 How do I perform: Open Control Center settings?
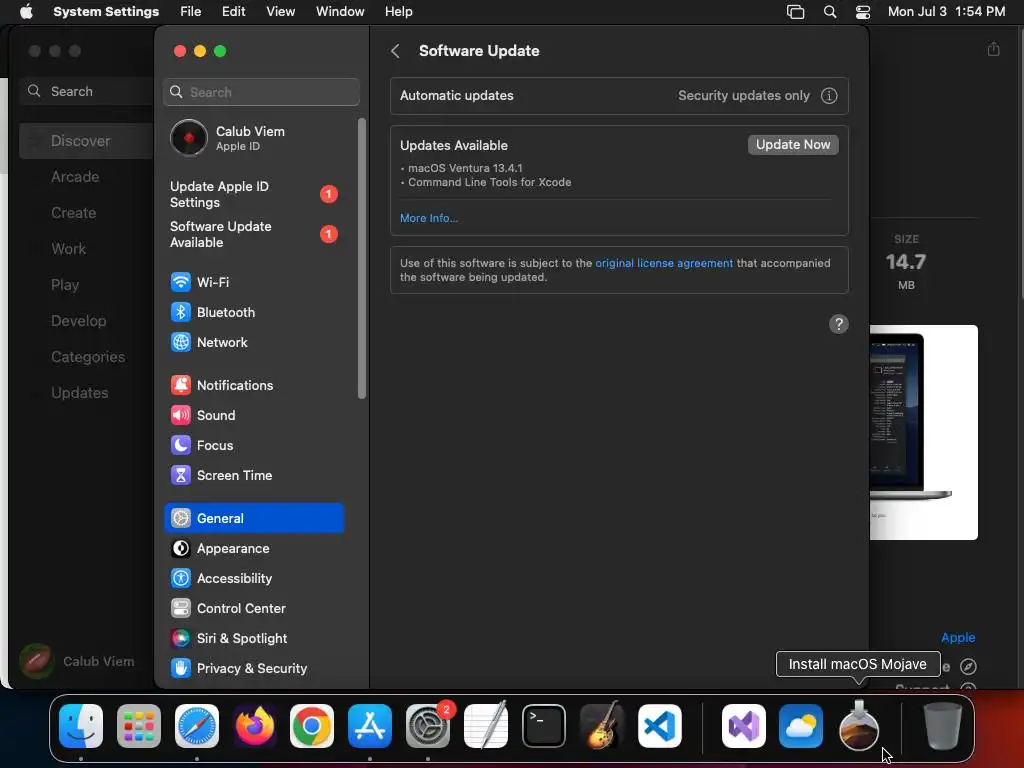(253, 609)
